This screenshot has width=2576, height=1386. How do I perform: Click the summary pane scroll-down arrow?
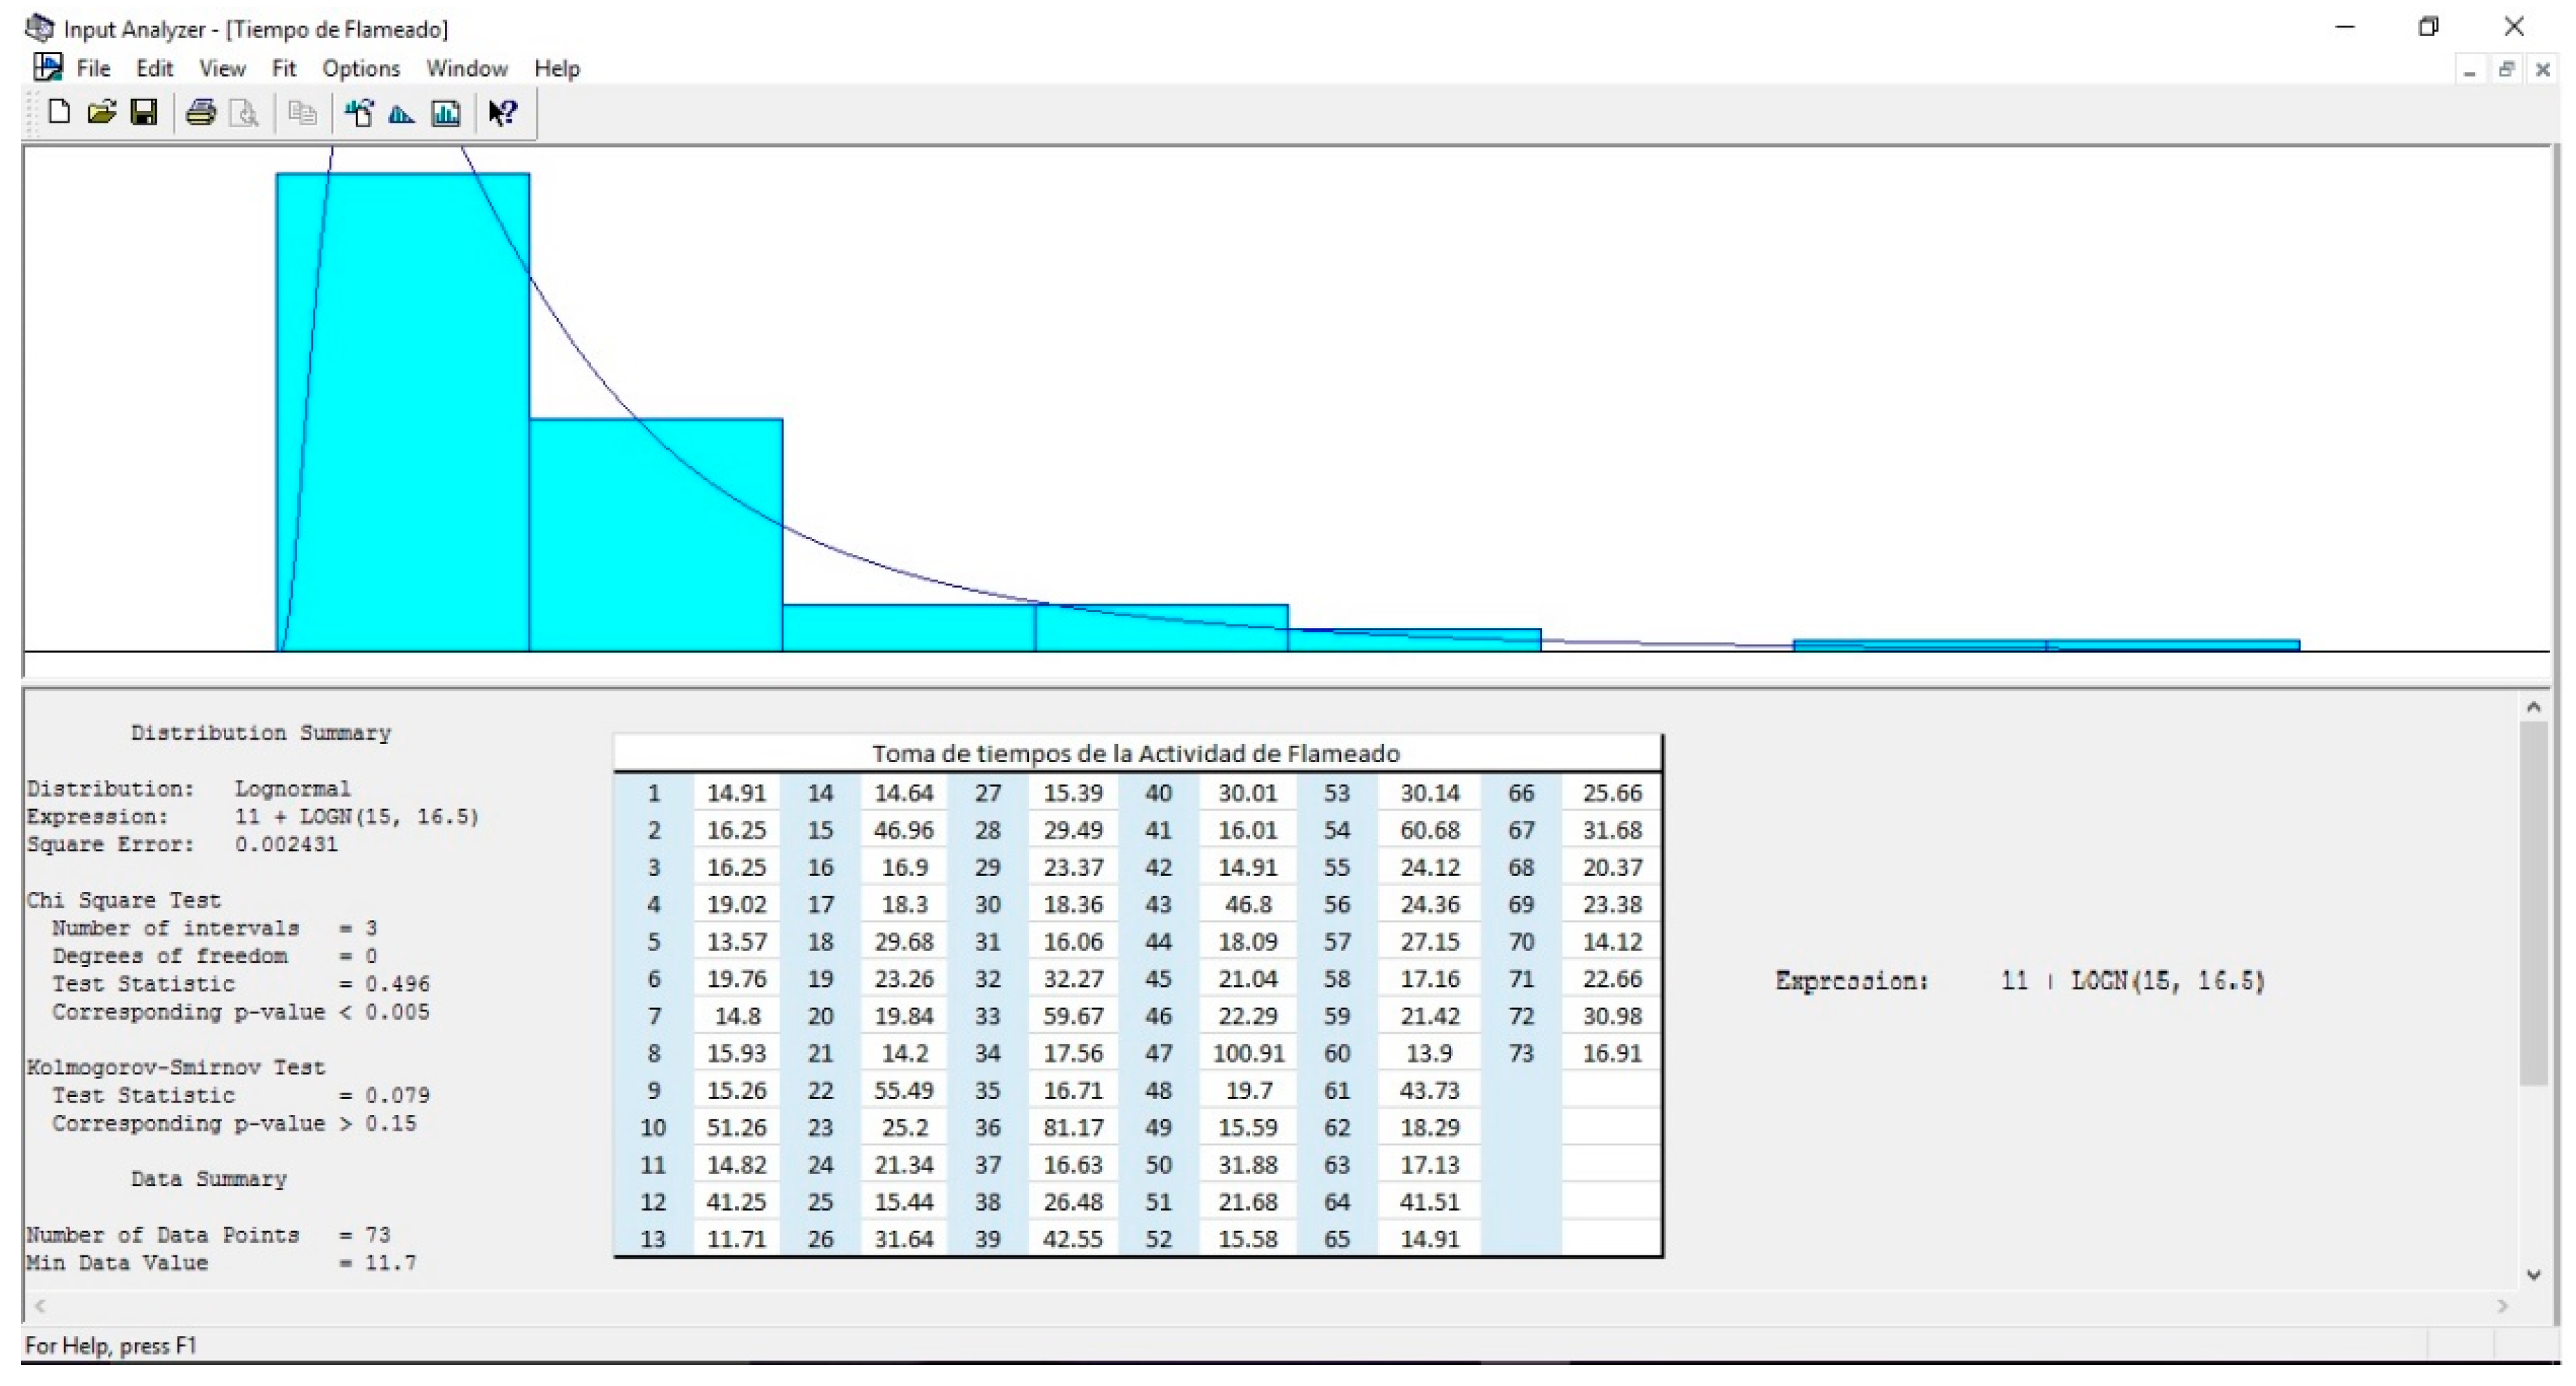pyautogui.click(x=2533, y=1275)
